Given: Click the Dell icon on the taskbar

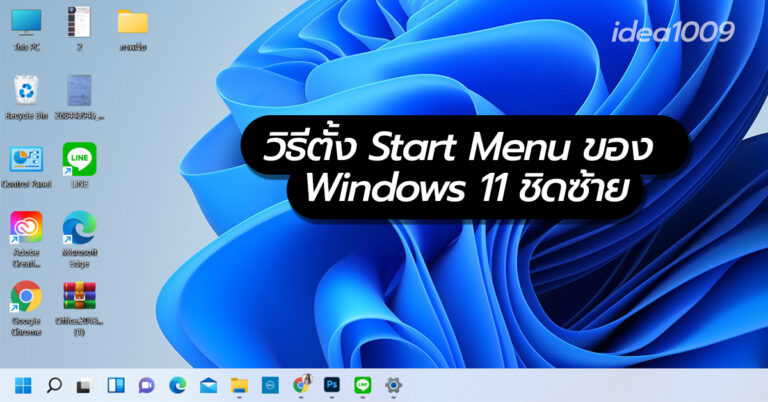Looking at the screenshot, I should click(x=270, y=384).
